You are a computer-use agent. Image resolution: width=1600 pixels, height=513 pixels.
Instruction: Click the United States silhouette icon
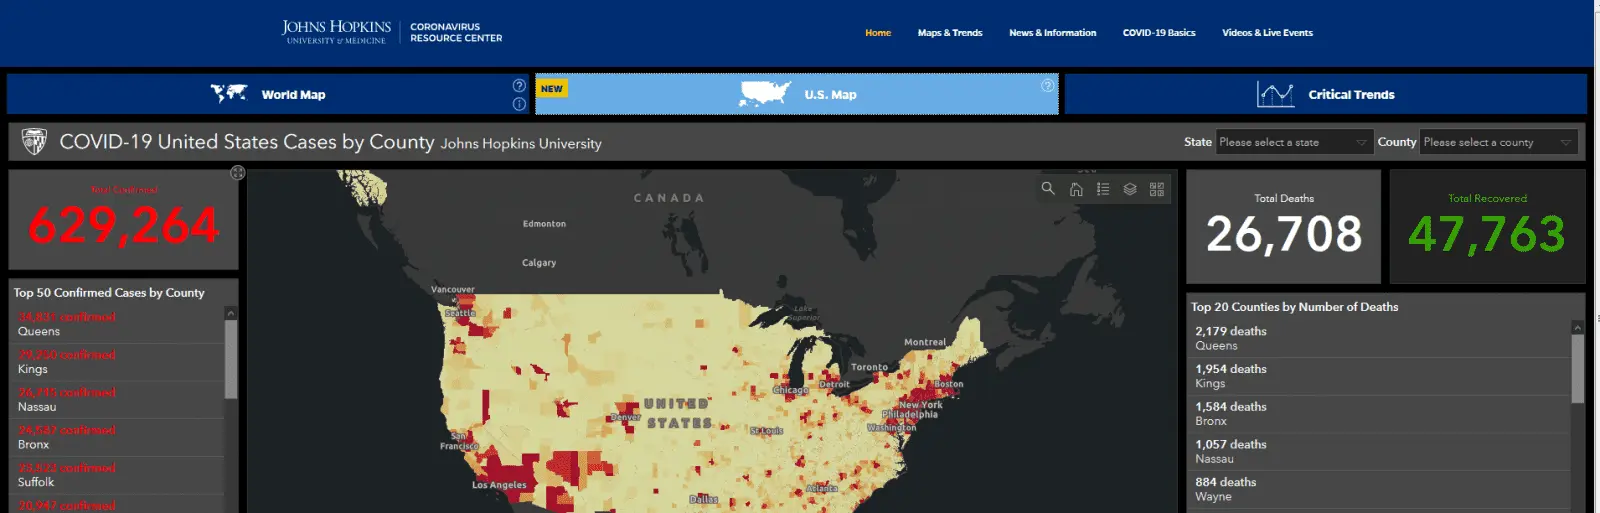pyautogui.click(x=765, y=95)
